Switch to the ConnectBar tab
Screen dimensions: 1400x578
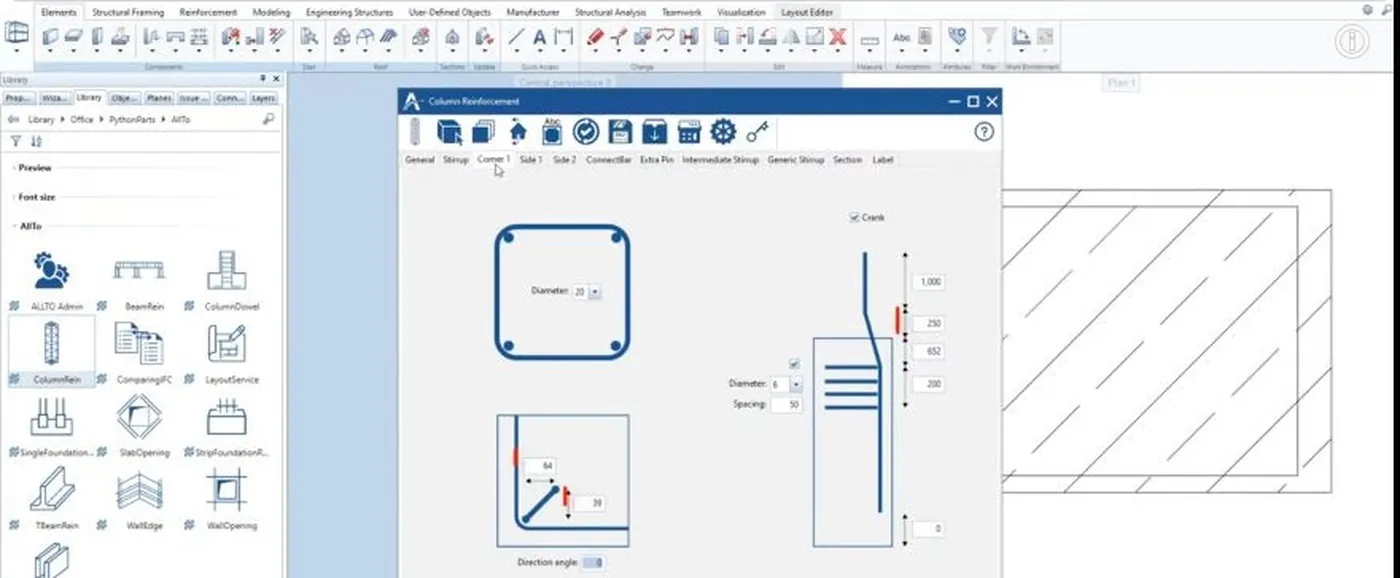[x=608, y=160]
